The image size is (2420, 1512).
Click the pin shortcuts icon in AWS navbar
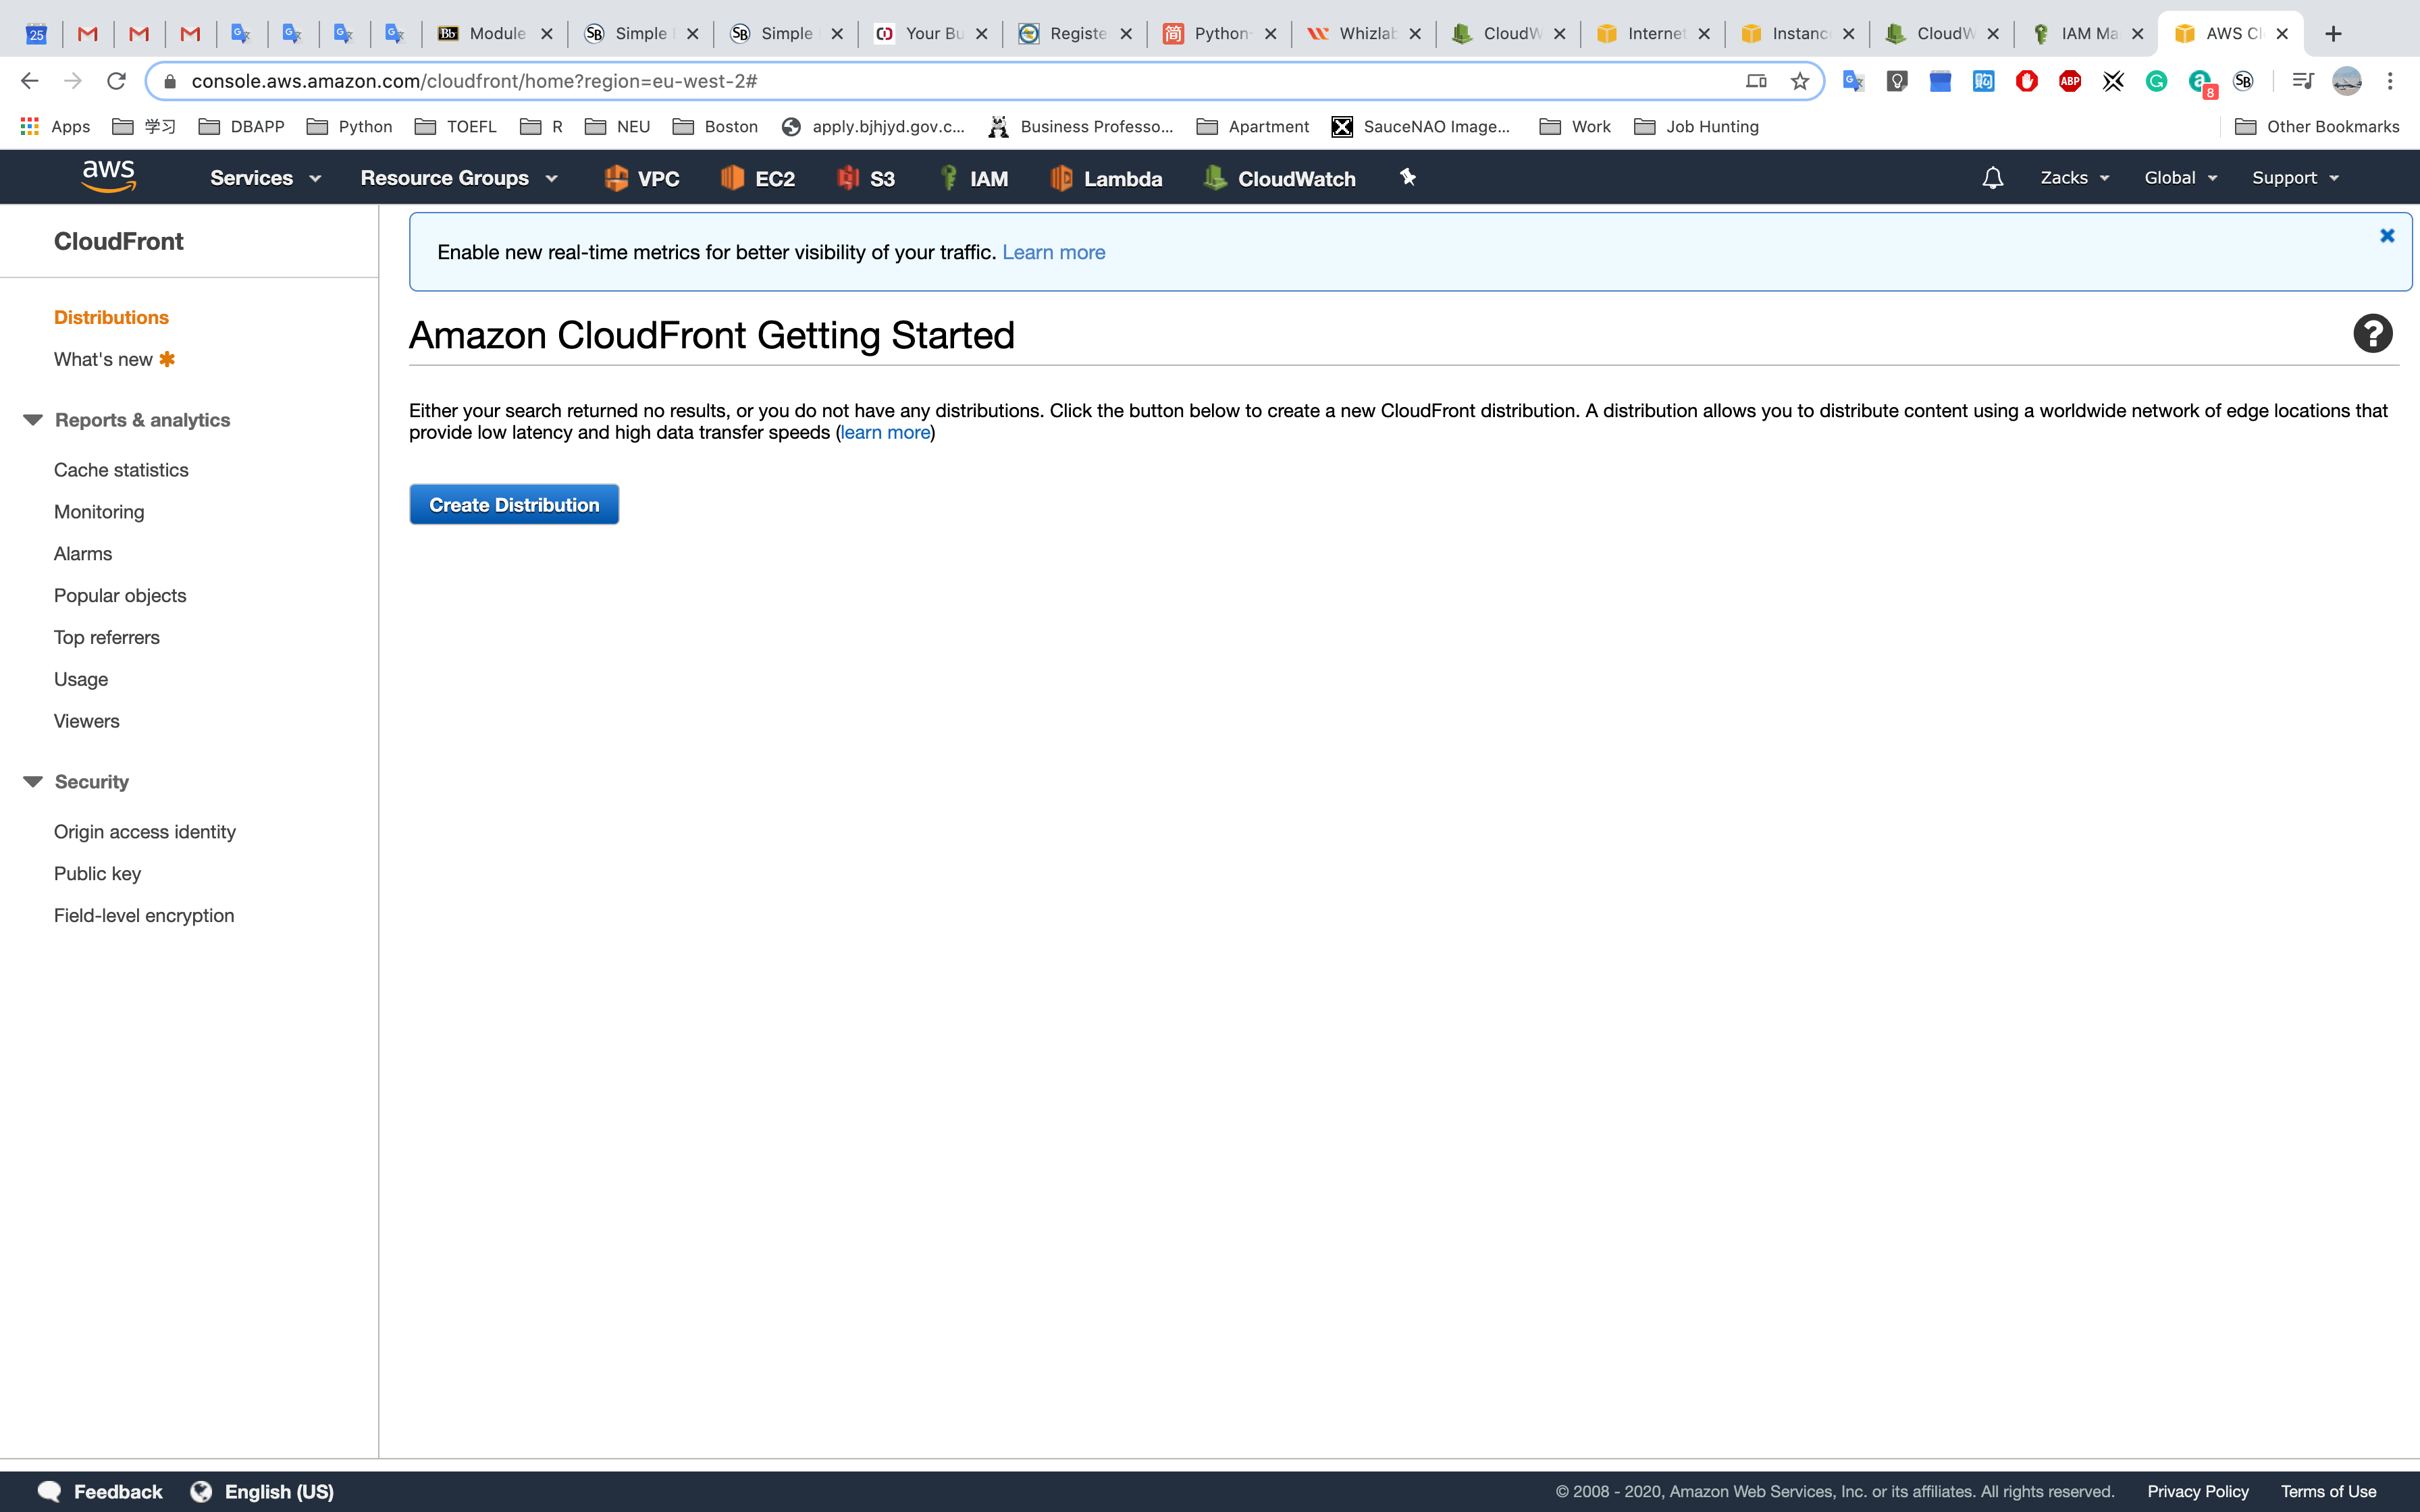point(1407,177)
